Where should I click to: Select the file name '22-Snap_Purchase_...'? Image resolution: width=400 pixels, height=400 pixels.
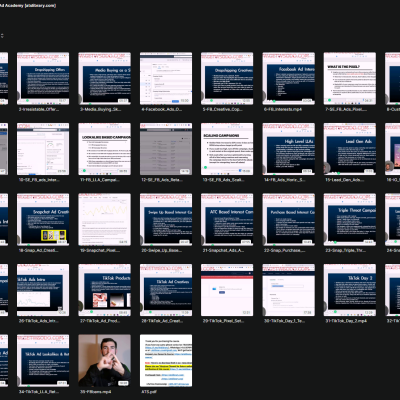tap(284, 250)
